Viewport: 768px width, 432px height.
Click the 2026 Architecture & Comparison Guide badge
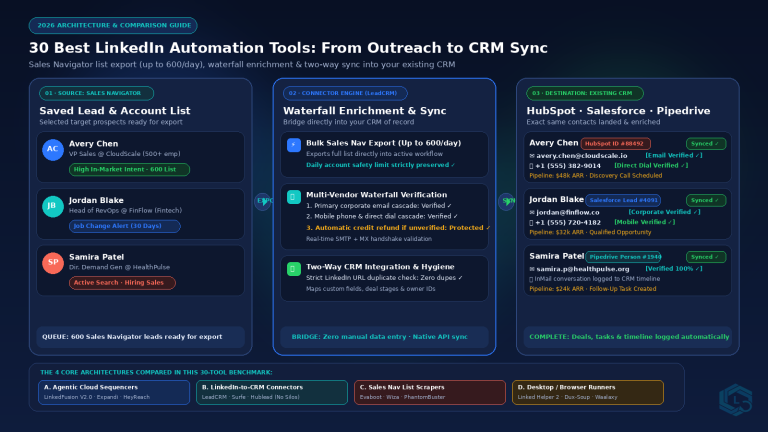click(113, 25)
